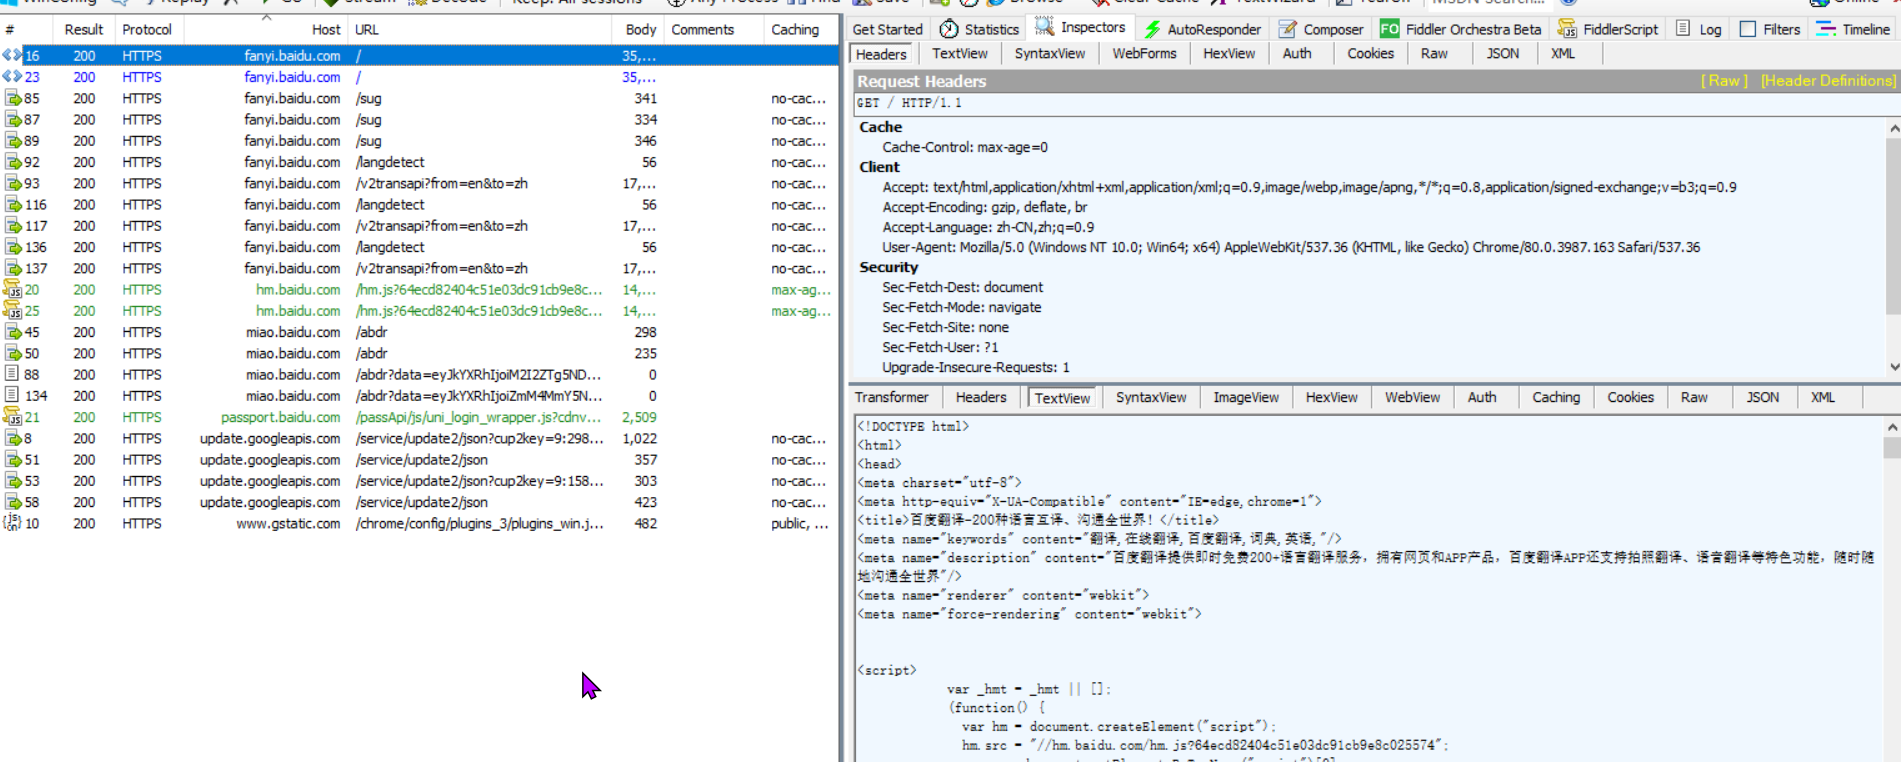This screenshot has height=762, width=1901.
Task: Select session 50 miao.baidu.com /abdr
Action: (x=420, y=353)
